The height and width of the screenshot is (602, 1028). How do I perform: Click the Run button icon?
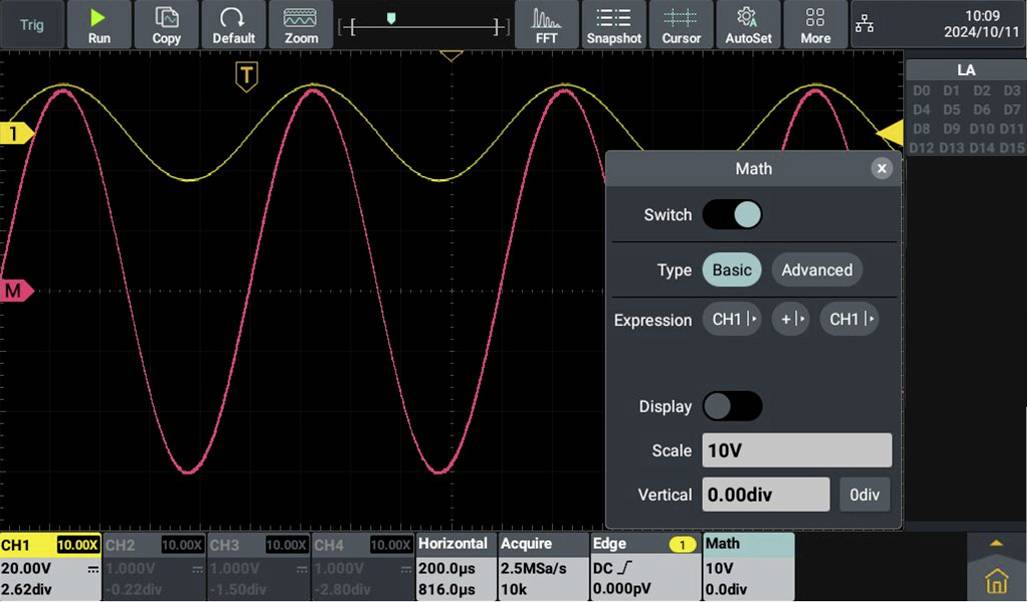[x=98, y=24]
